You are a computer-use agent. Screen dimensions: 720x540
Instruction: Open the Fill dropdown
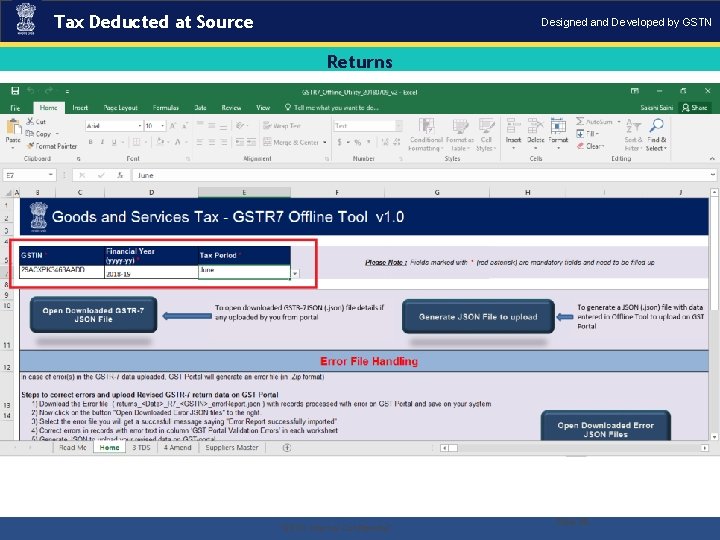pos(588,134)
